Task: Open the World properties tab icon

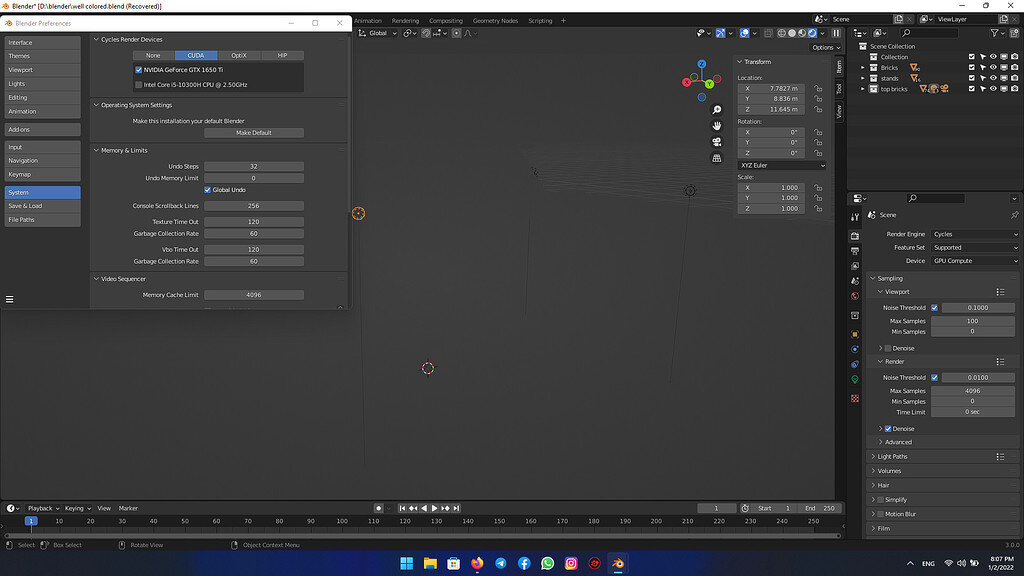Action: (855, 296)
